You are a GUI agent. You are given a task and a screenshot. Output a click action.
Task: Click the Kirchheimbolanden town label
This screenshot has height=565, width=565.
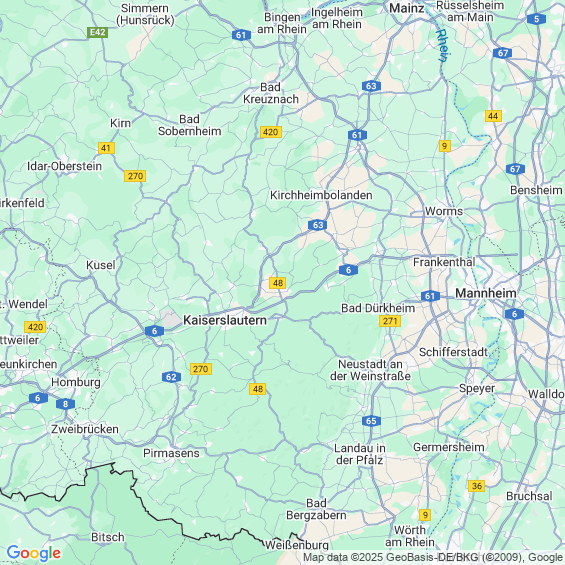321,195
